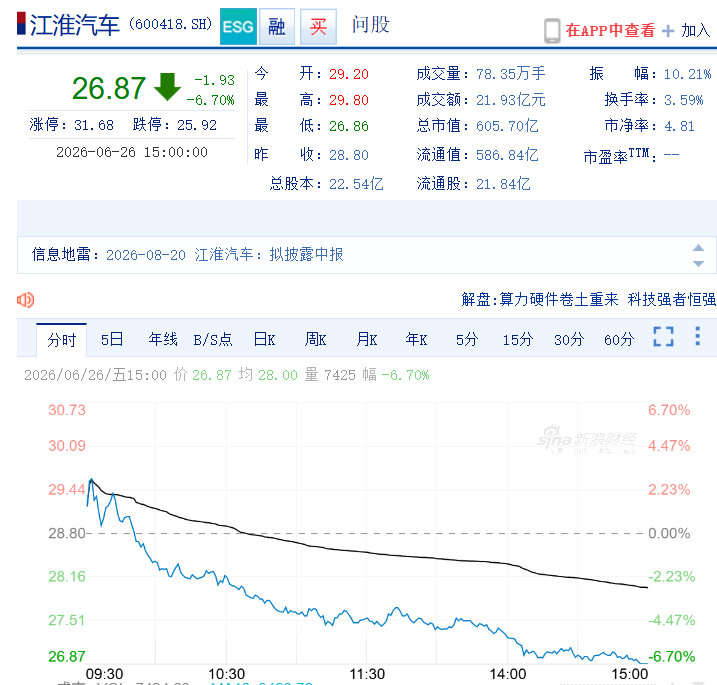
Task: Click the plus 加入 watchlist button
Action: pyautogui.click(x=687, y=31)
